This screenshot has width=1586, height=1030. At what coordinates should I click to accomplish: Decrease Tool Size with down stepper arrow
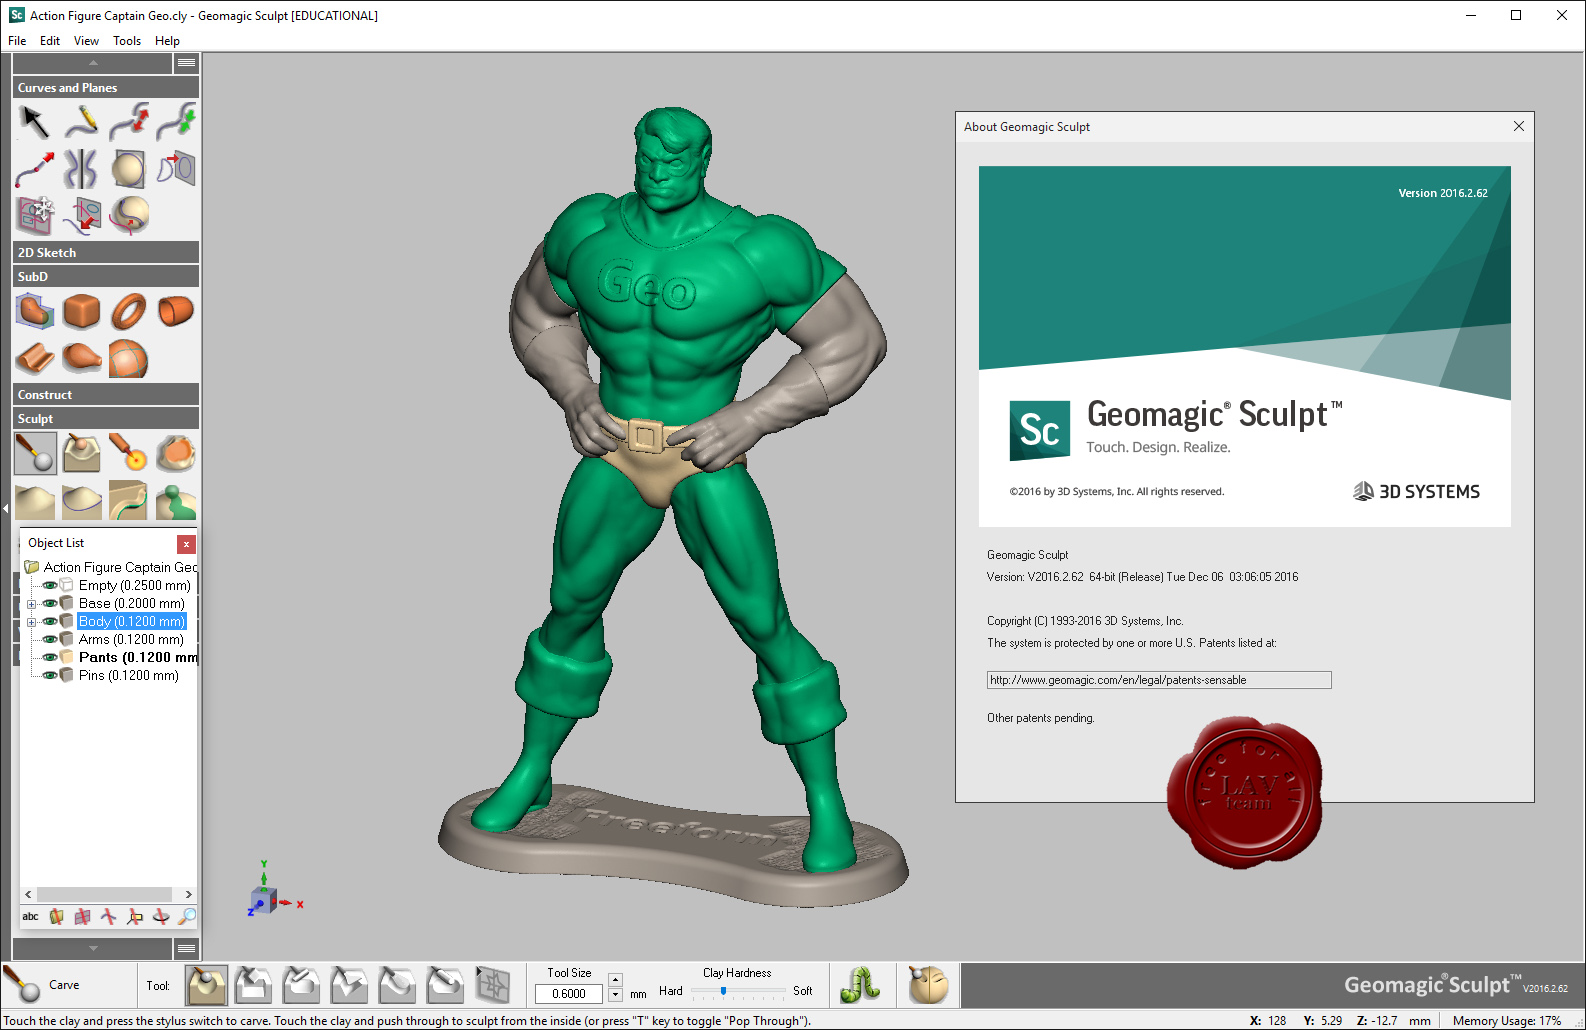pyautogui.click(x=615, y=995)
